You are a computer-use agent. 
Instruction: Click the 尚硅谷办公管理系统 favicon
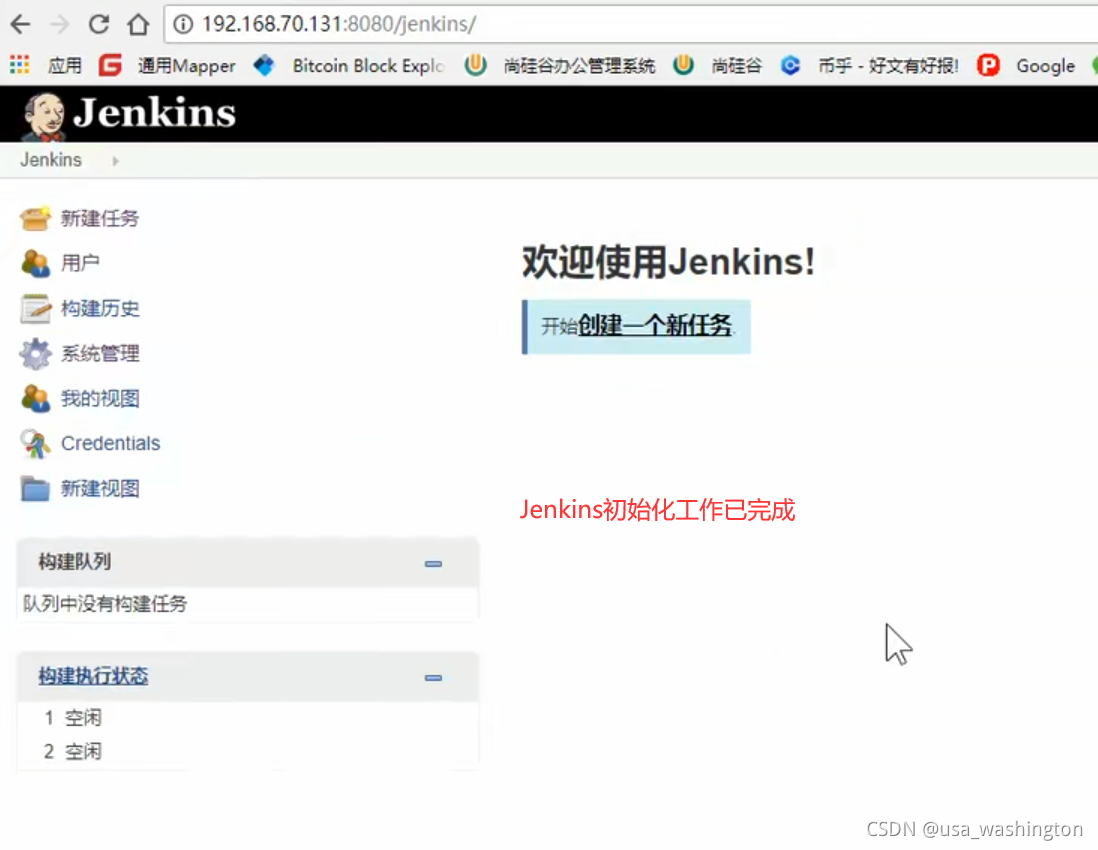coord(475,65)
